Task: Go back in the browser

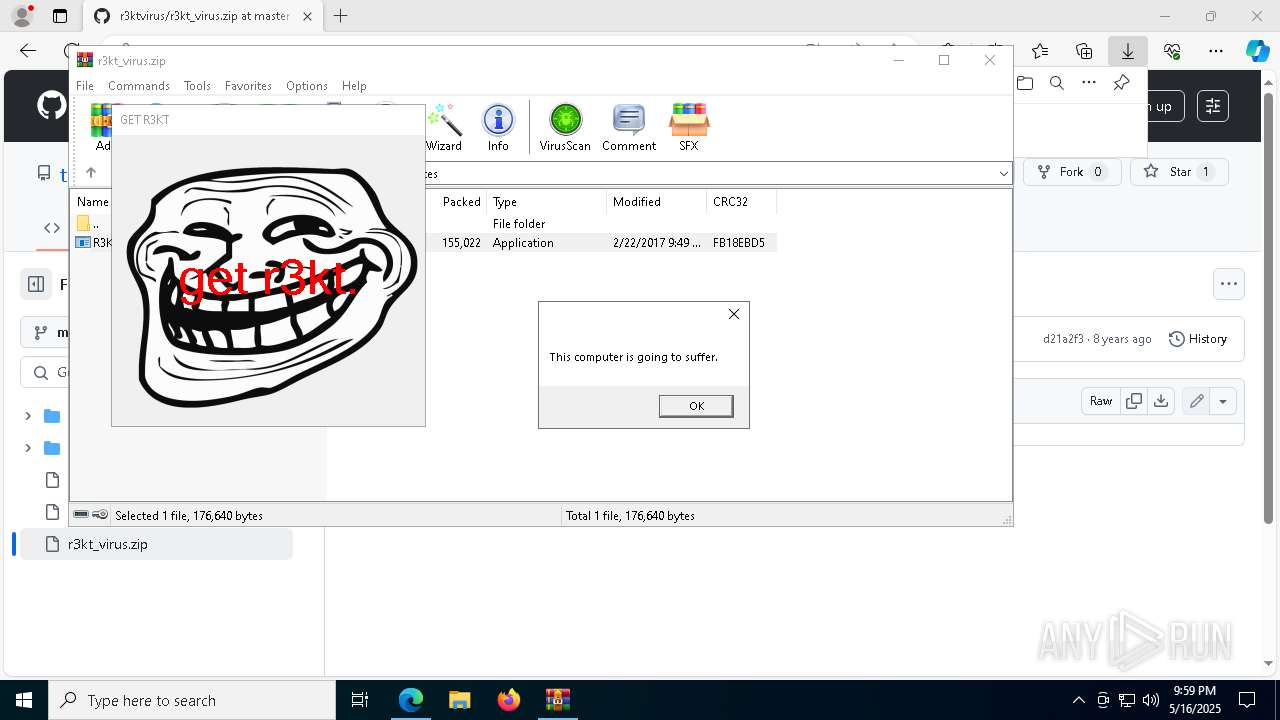Action: click(x=28, y=51)
